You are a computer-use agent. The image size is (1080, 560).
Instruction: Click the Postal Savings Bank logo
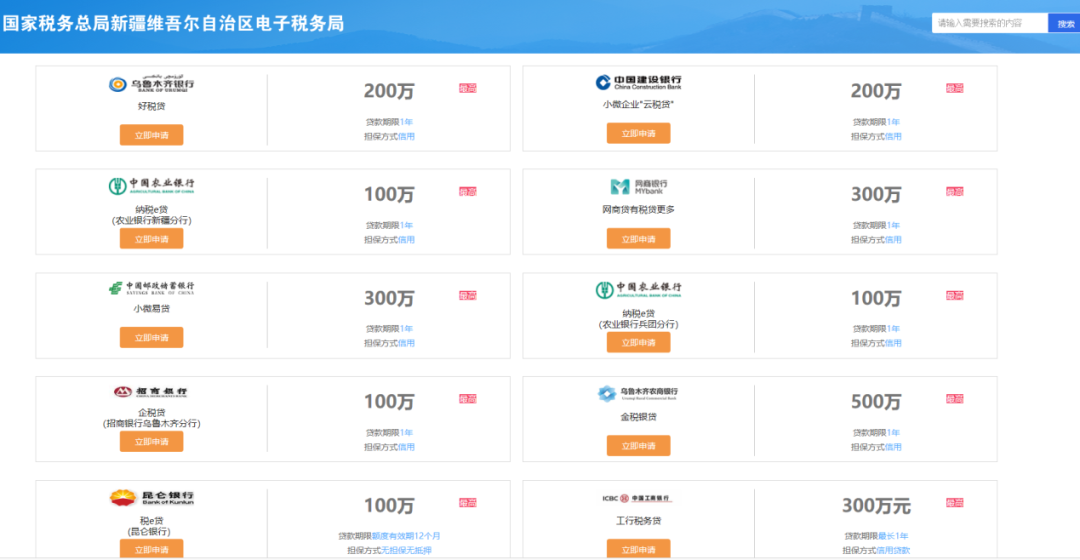(x=152, y=288)
